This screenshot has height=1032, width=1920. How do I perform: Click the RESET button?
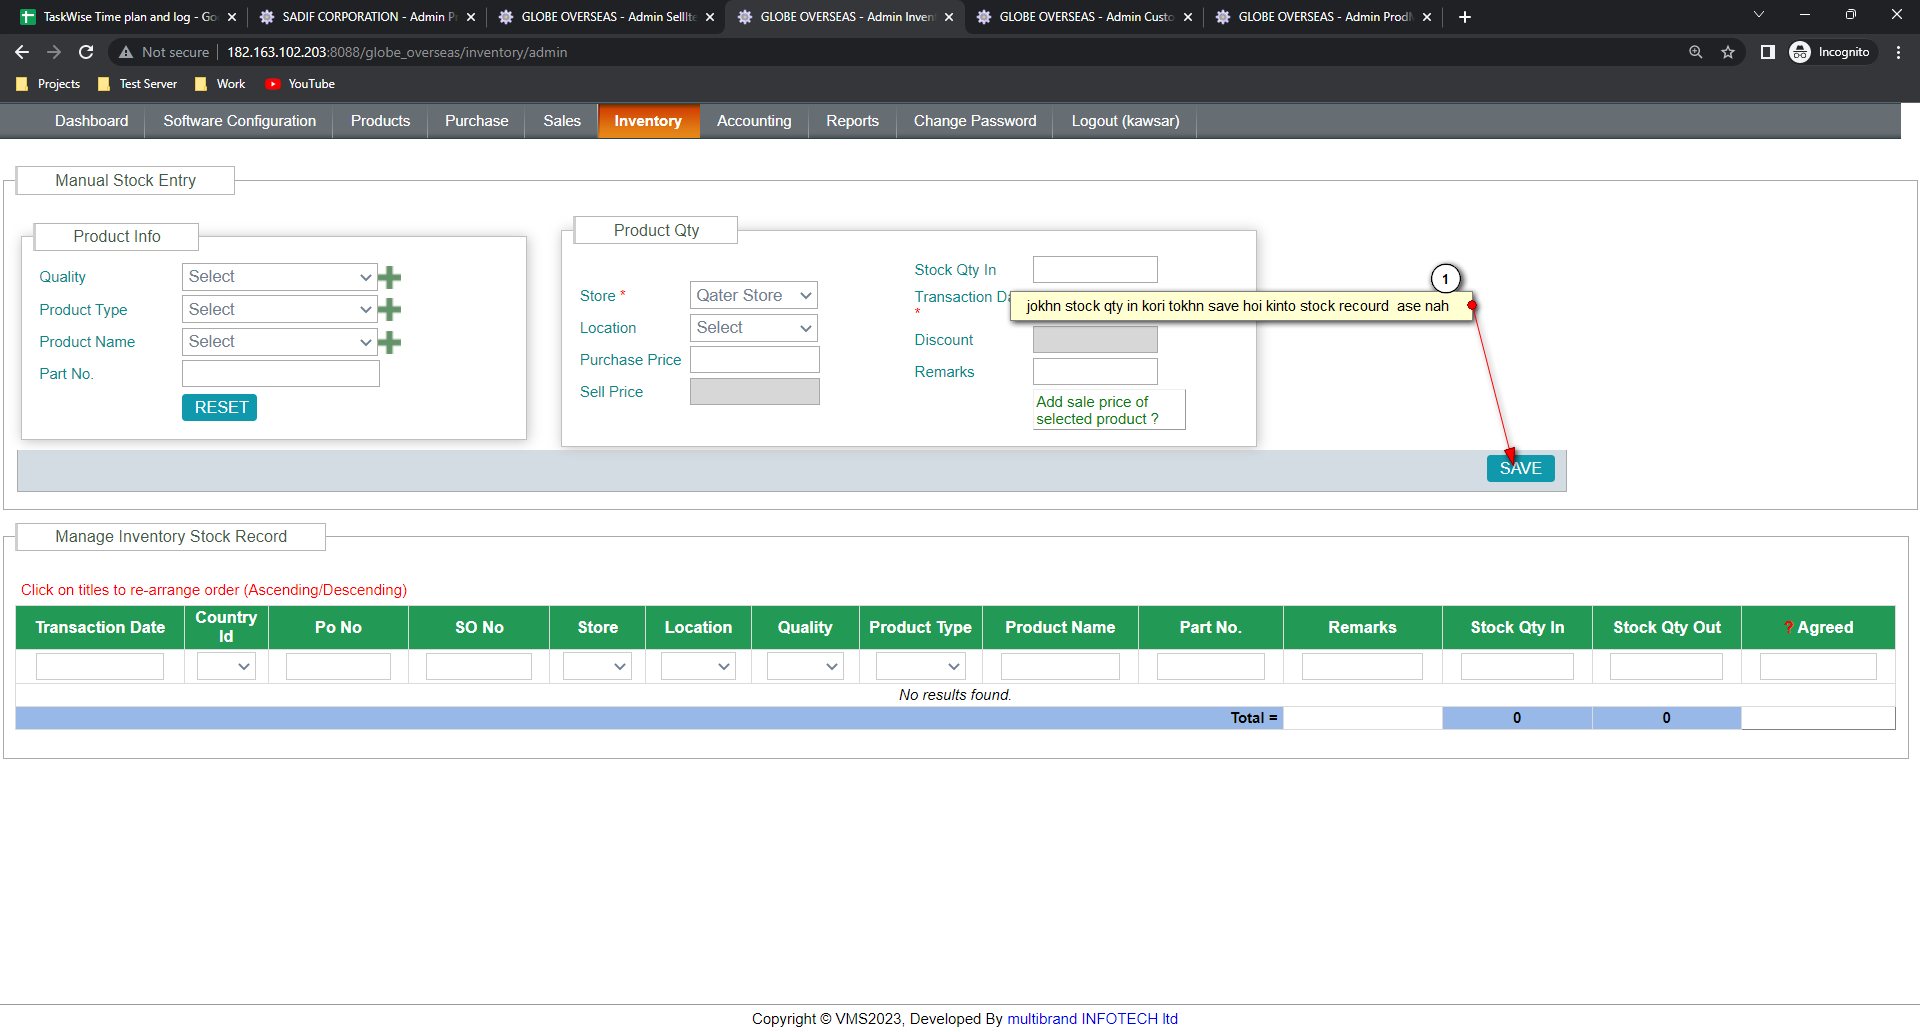tap(220, 408)
